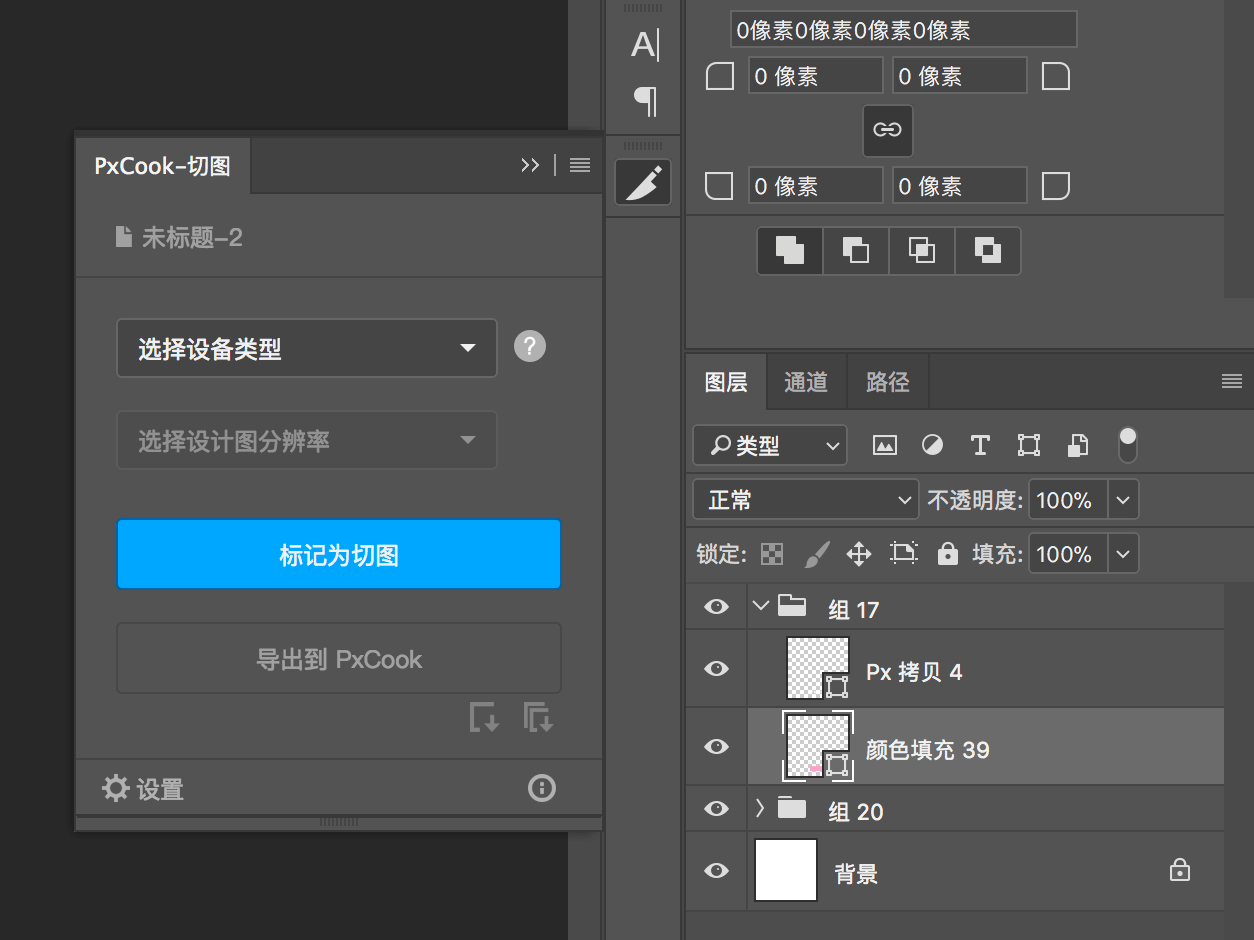Viewport: 1254px width, 940px height.
Task: Hide the 颜色填充 39 layer
Action: click(716, 747)
